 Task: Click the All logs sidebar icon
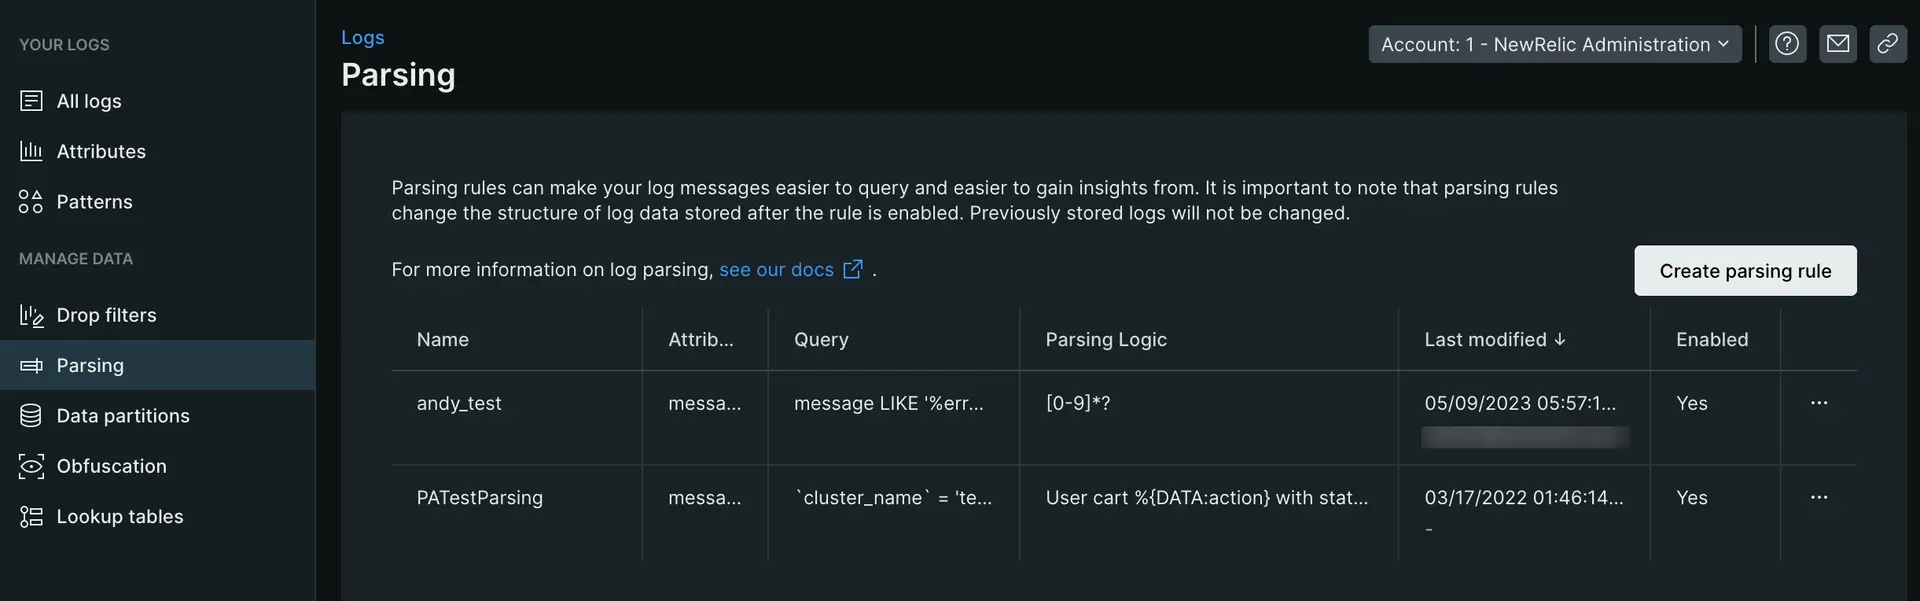tap(31, 101)
